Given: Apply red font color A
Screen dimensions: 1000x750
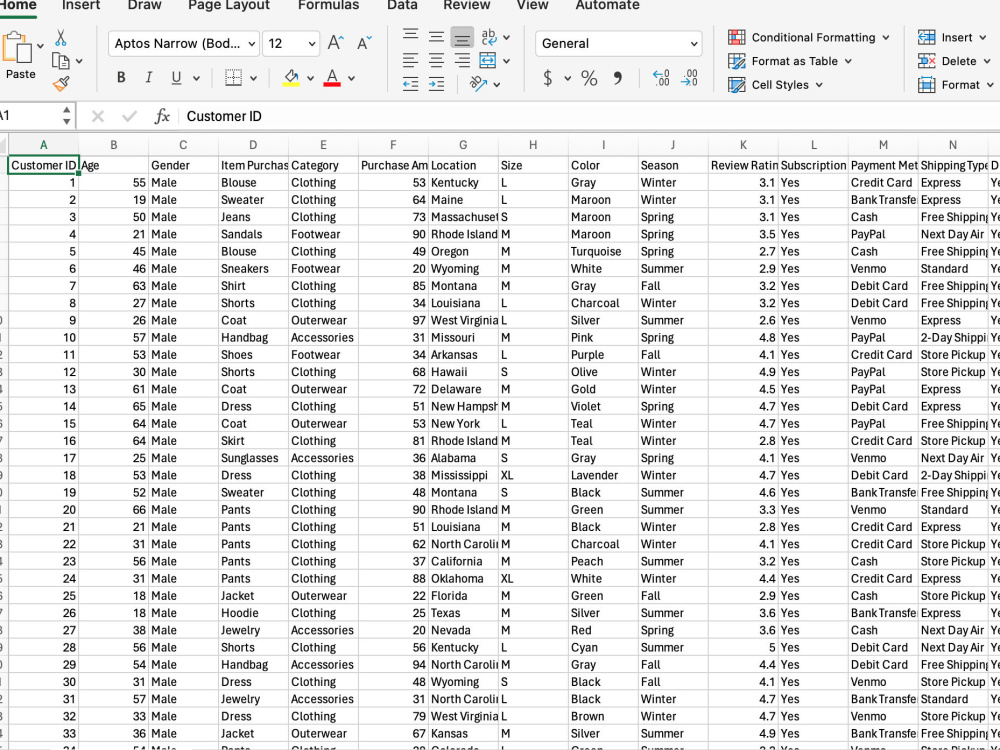Looking at the screenshot, I should (332, 78).
